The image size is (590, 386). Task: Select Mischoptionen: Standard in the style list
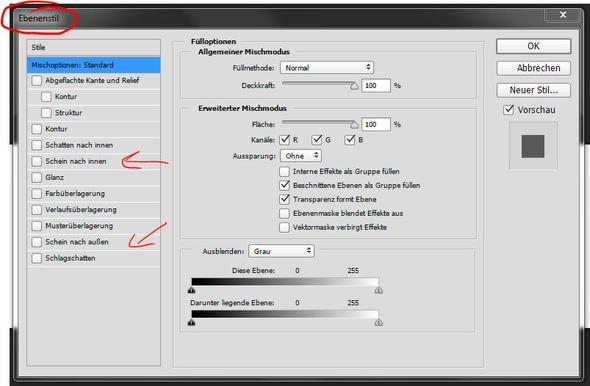(x=94, y=65)
